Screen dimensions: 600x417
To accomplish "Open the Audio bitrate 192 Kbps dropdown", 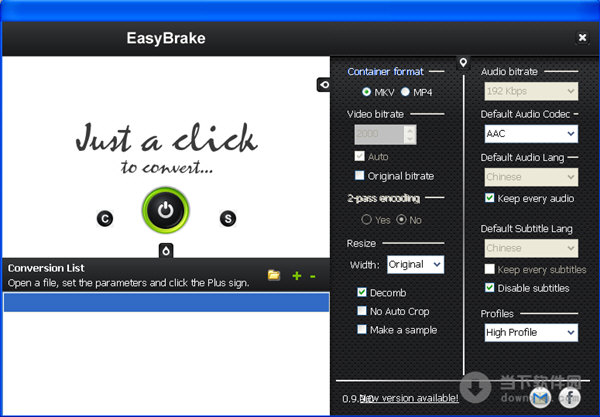I will (x=531, y=91).
